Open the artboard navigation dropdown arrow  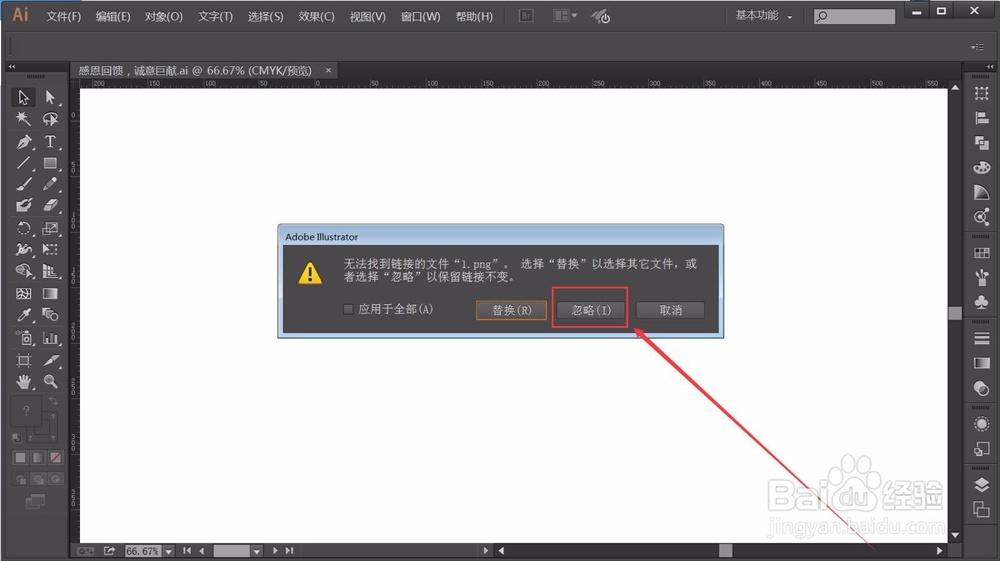(x=256, y=551)
